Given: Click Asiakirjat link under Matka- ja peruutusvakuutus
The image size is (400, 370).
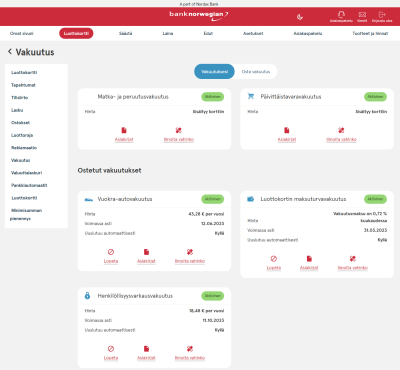Looking at the screenshot, I should [124, 139].
